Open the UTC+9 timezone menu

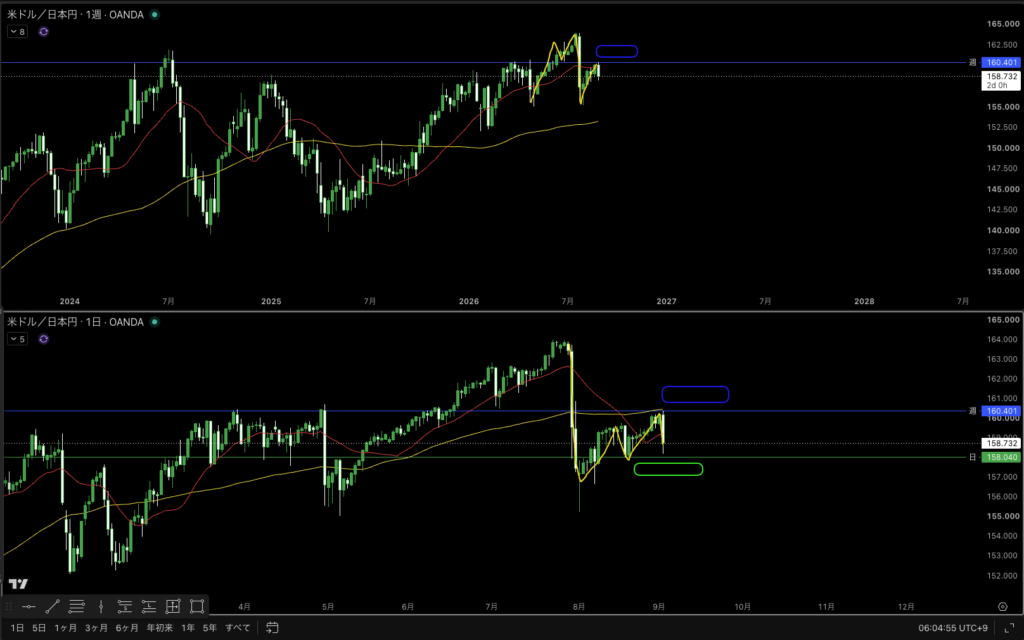(953, 628)
